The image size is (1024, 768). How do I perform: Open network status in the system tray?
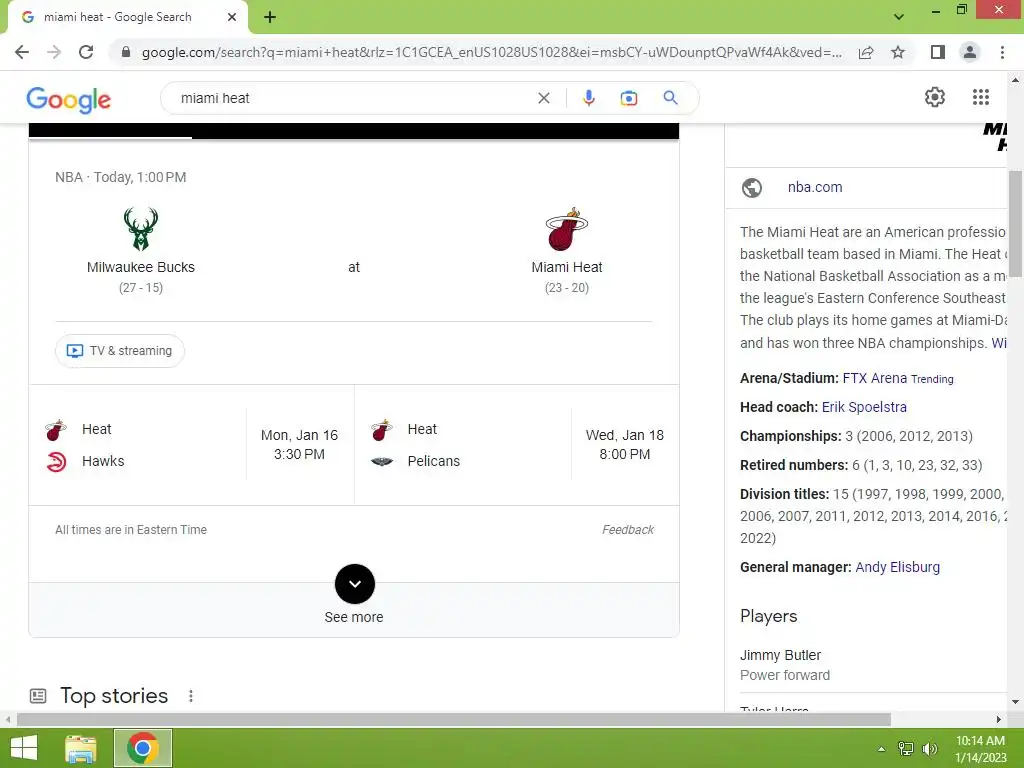[x=906, y=749]
